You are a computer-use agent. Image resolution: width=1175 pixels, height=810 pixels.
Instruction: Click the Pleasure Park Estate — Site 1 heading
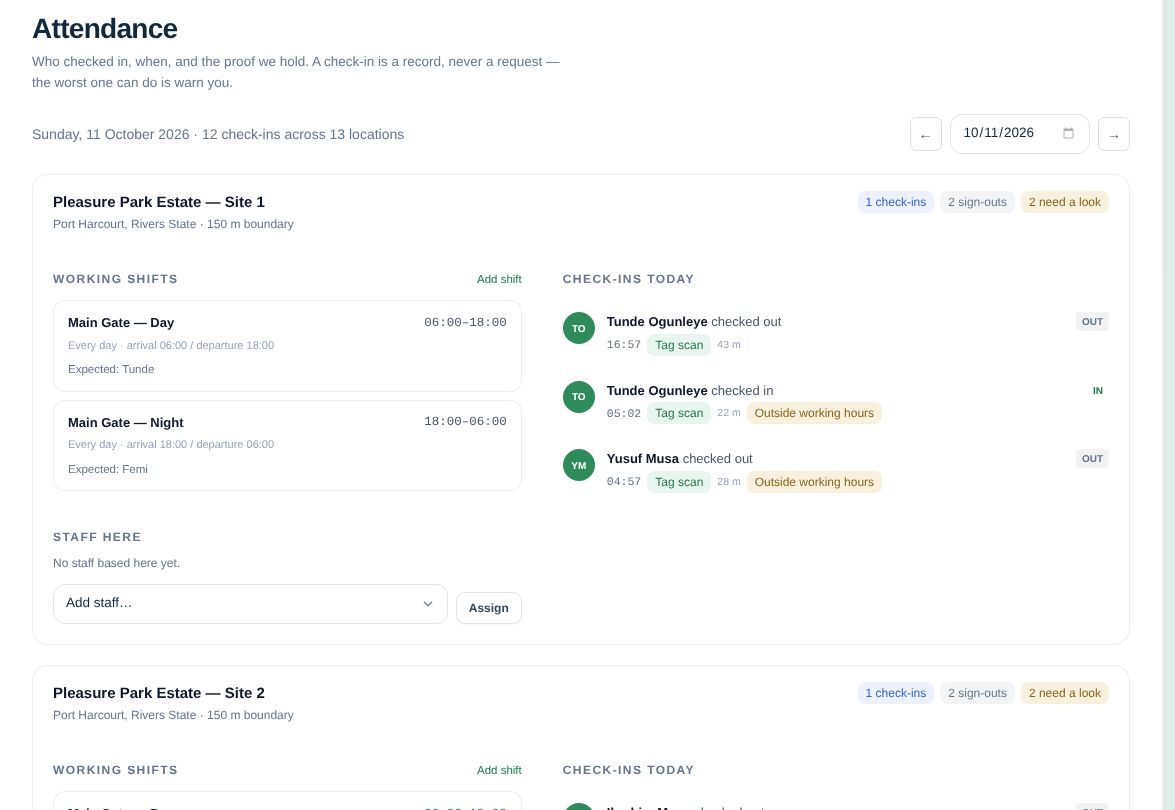(x=159, y=202)
